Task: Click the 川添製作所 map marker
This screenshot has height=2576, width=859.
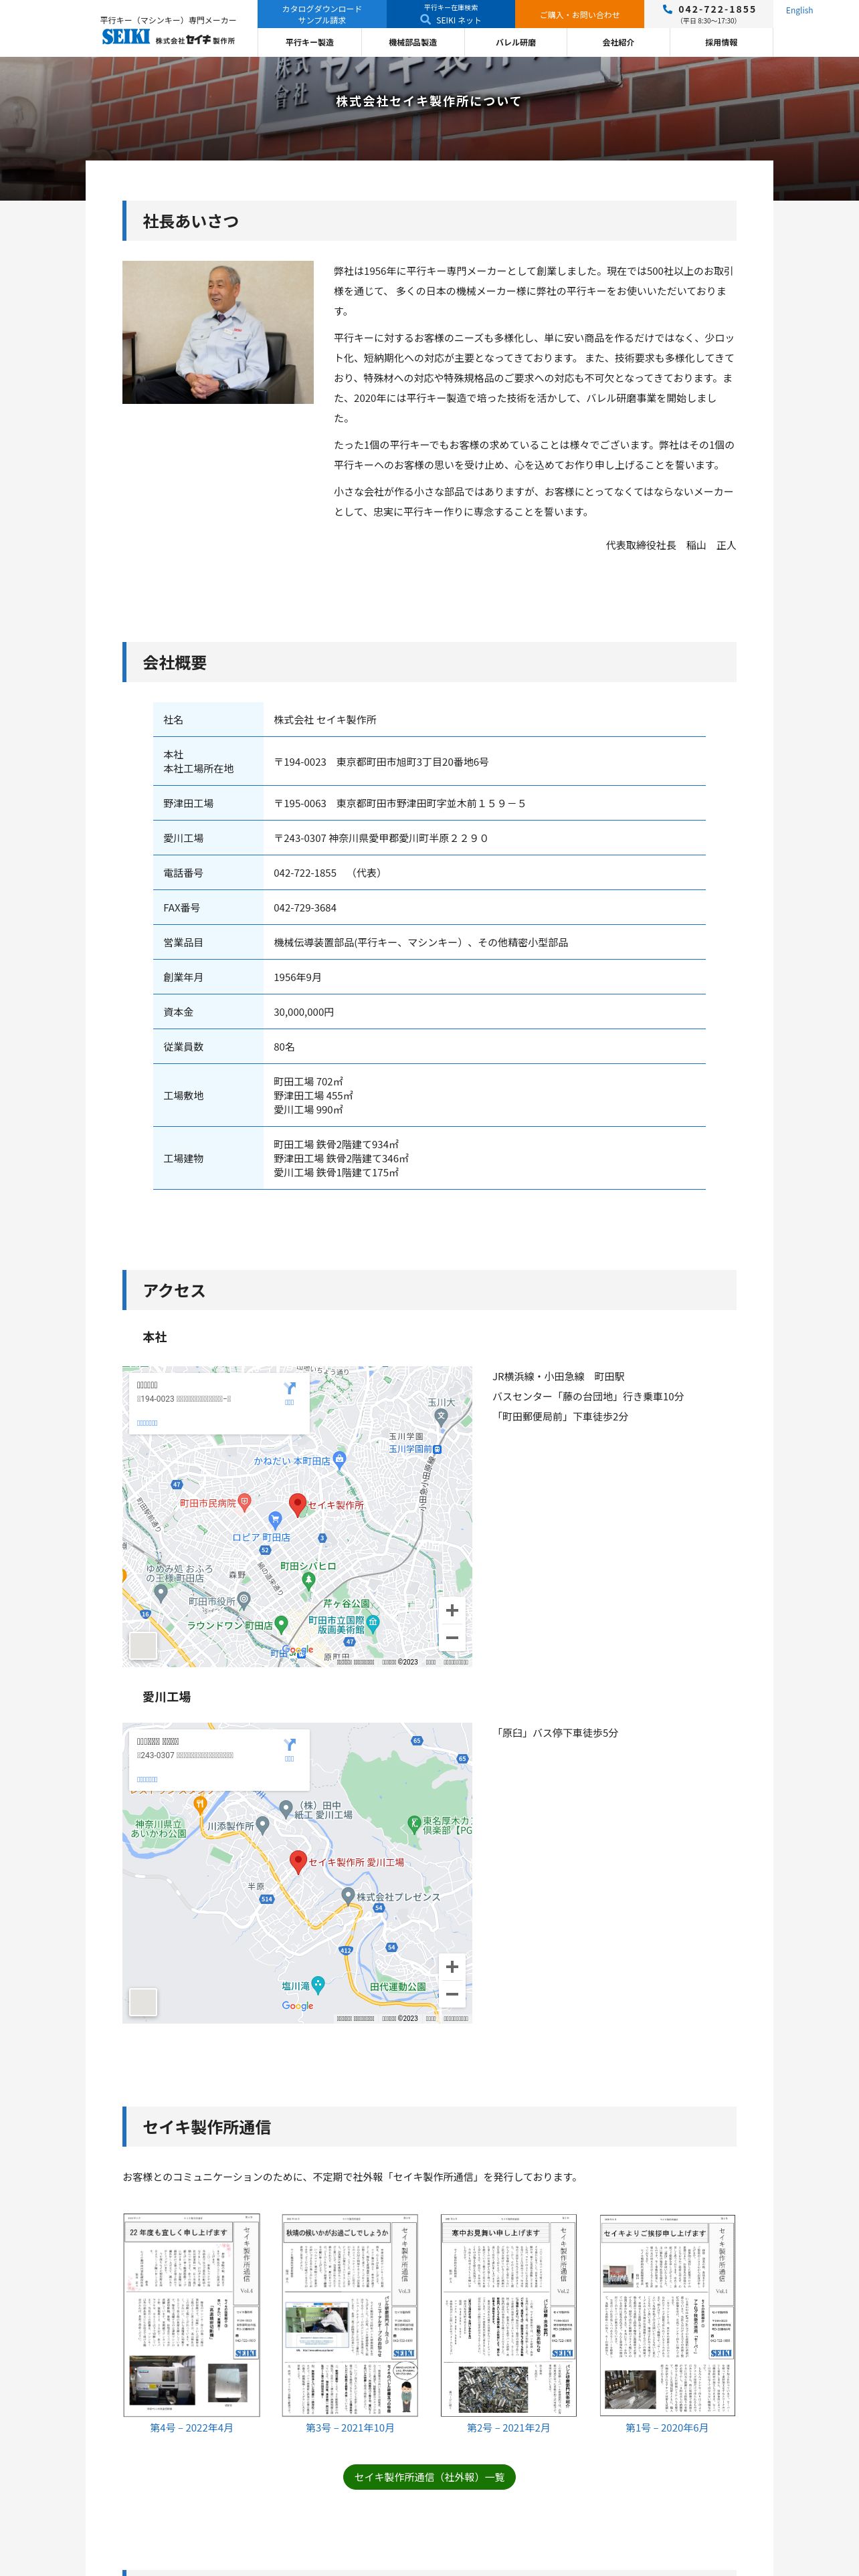Action: tap(263, 1824)
